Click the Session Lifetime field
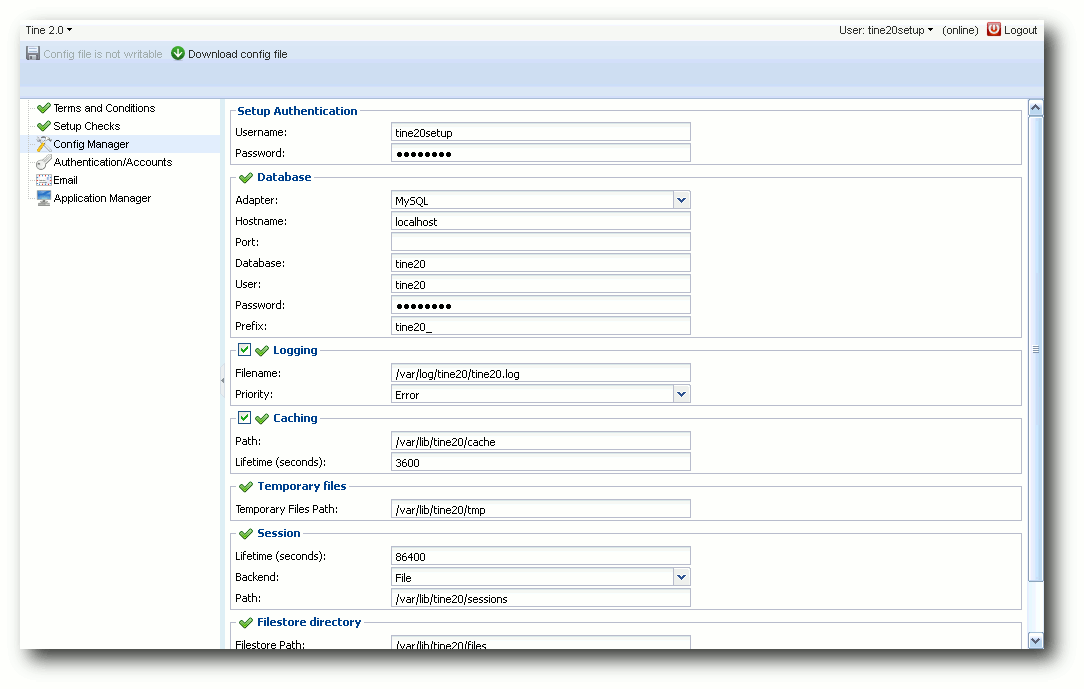Viewport: 1084px width, 689px height. 541,556
